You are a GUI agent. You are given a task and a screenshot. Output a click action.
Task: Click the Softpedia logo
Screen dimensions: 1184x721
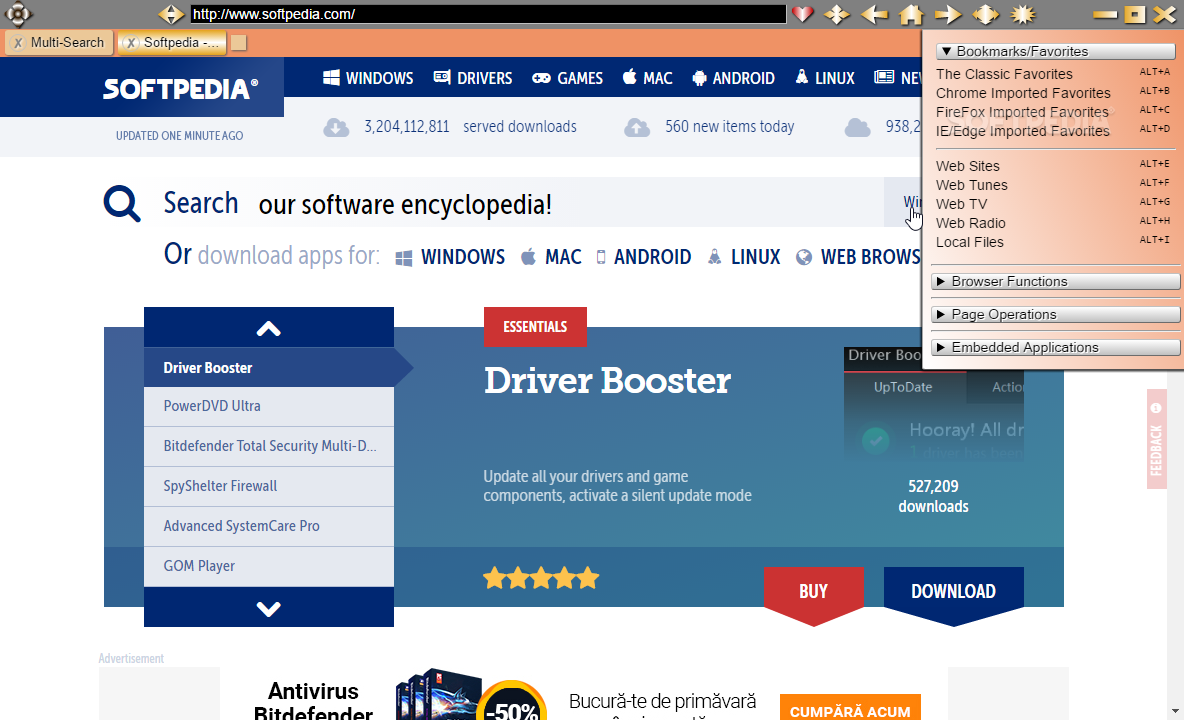click(180, 89)
